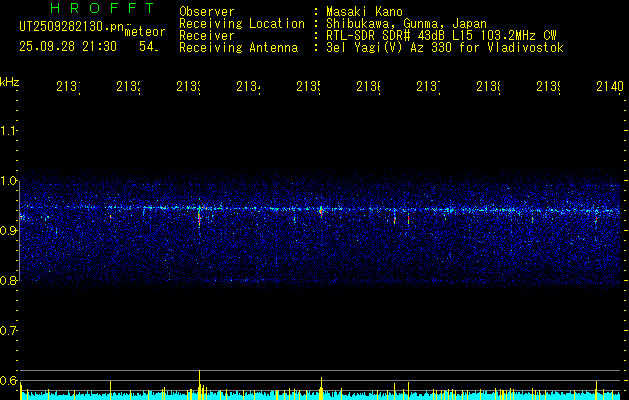This screenshot has height=400, width=629.
Task: Click the yellow intensity peak below the 2135 mark
Action: click(321, 388)
